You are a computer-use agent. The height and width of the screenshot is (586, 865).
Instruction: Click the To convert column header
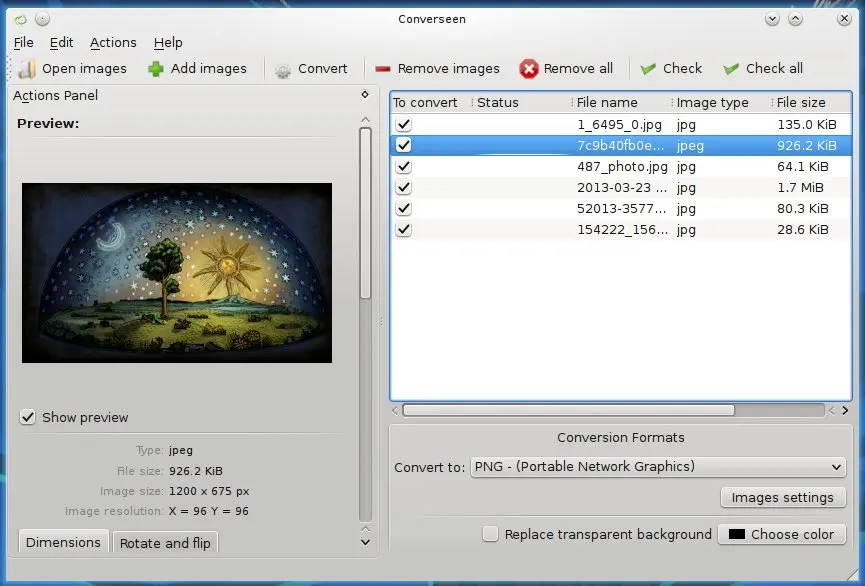coord(431,103)
